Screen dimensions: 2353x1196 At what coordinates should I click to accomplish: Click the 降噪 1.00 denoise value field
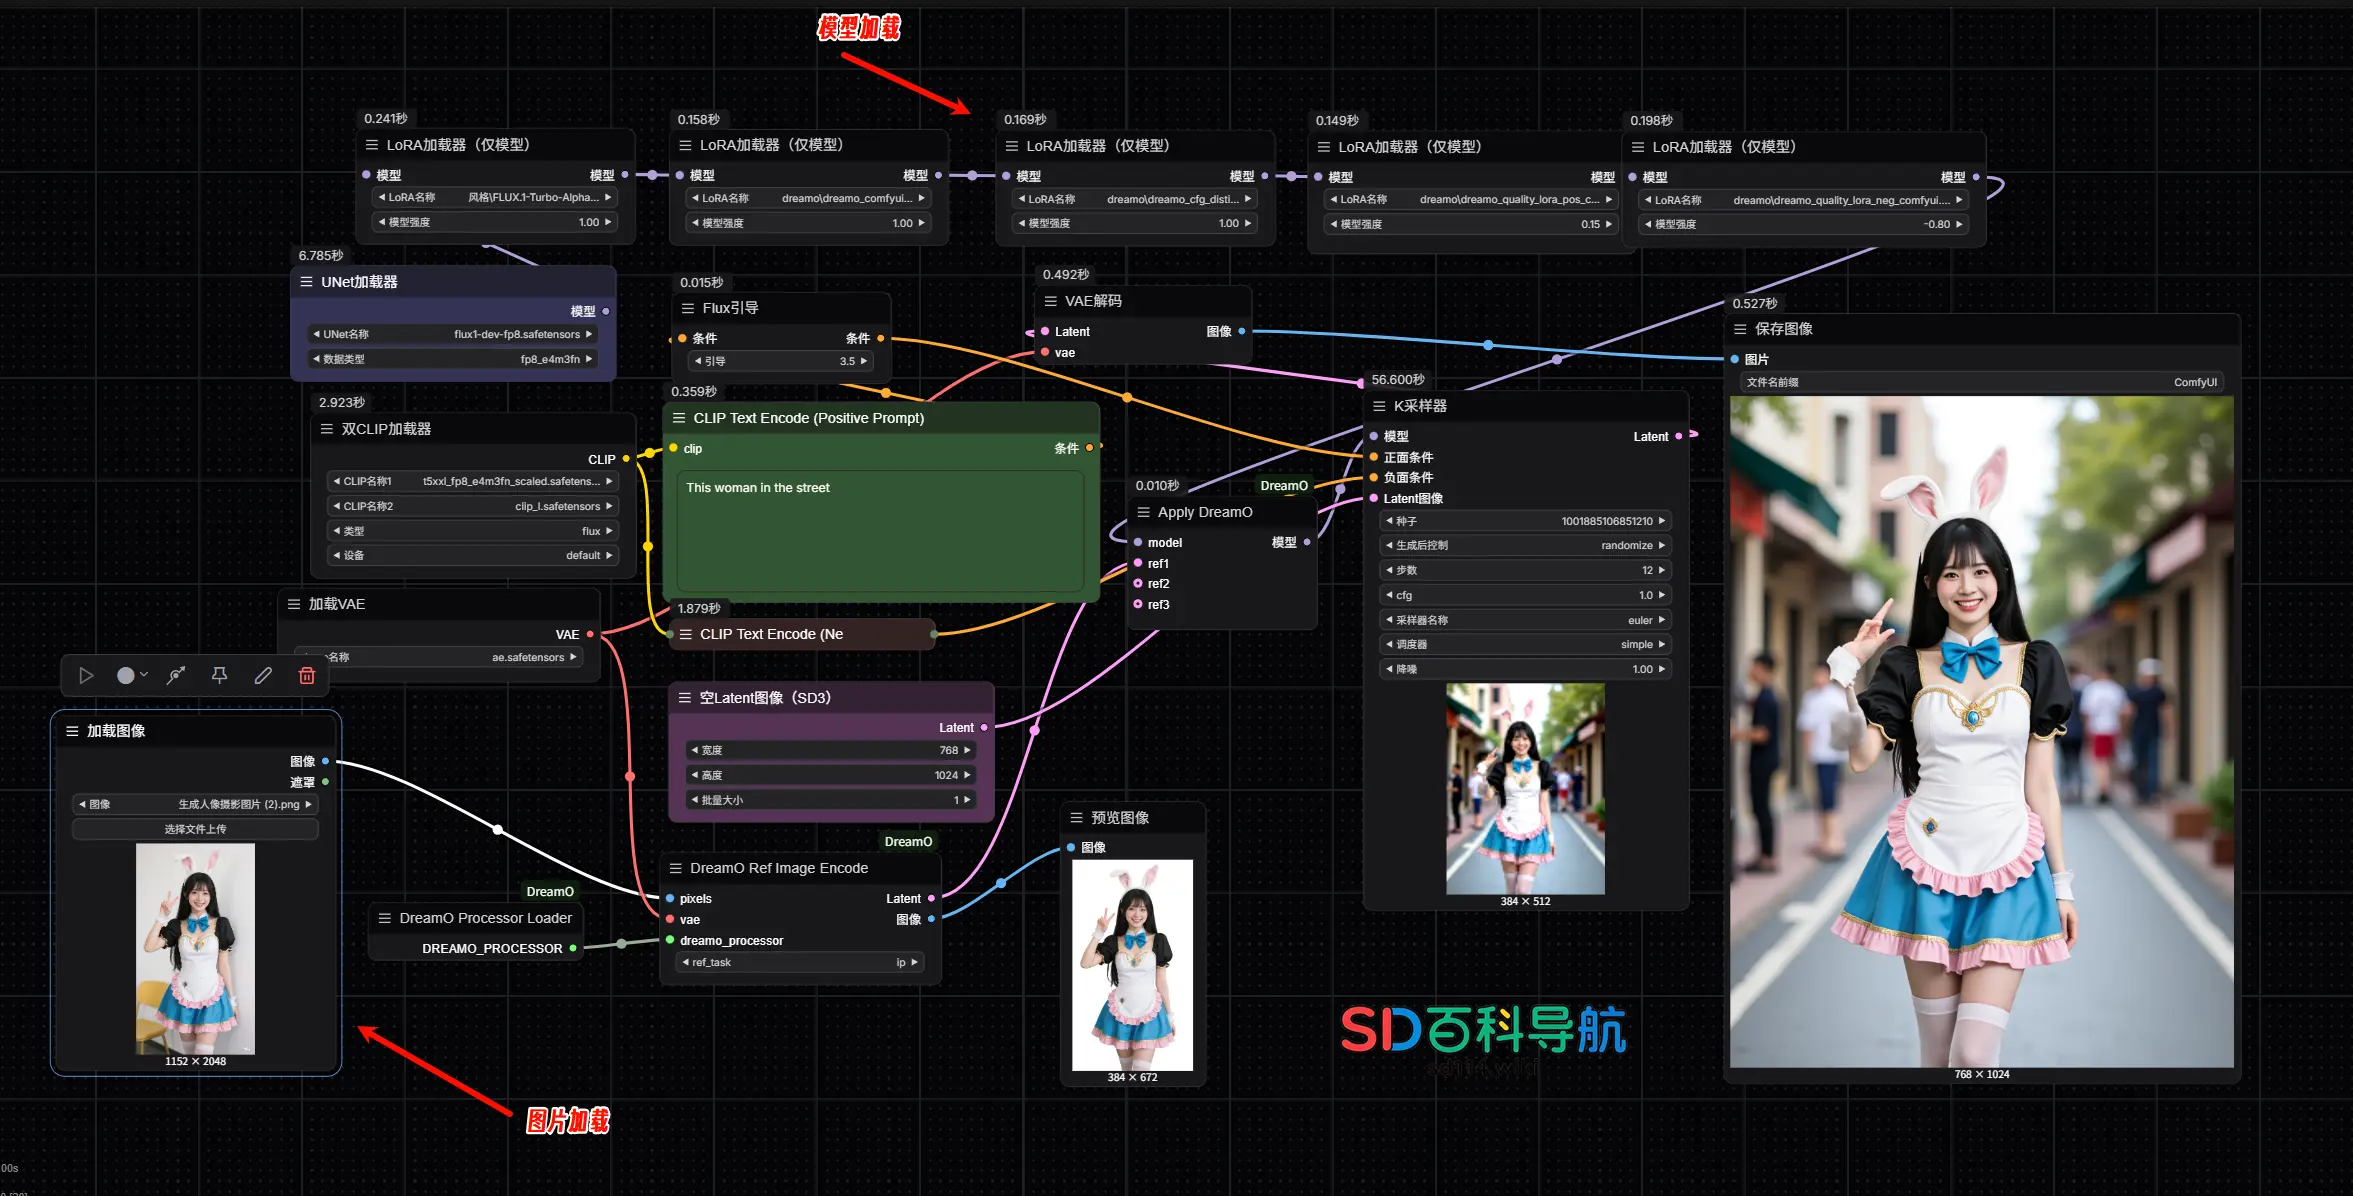click(x=1525, y=670)
